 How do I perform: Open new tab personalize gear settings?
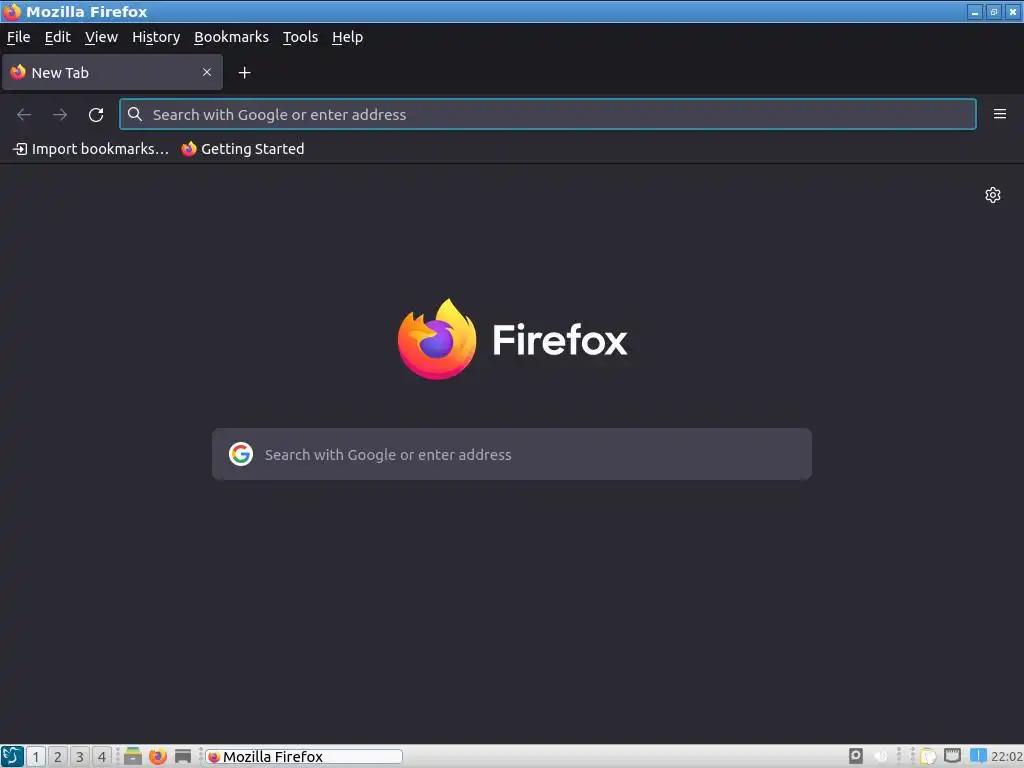click(x=993, y=195)
